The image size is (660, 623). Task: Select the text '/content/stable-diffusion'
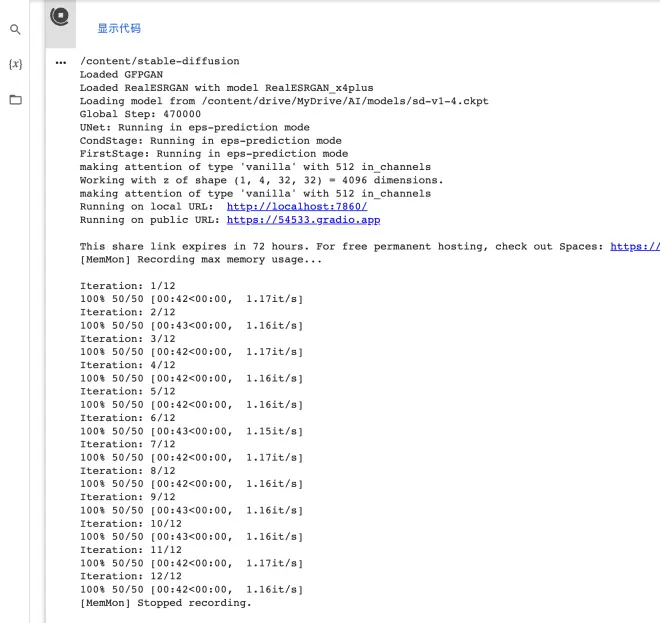click(160, 61)
